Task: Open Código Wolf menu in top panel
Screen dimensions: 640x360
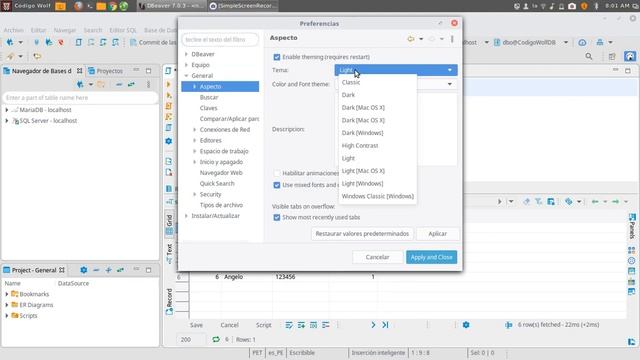Action: pos(27,6)
